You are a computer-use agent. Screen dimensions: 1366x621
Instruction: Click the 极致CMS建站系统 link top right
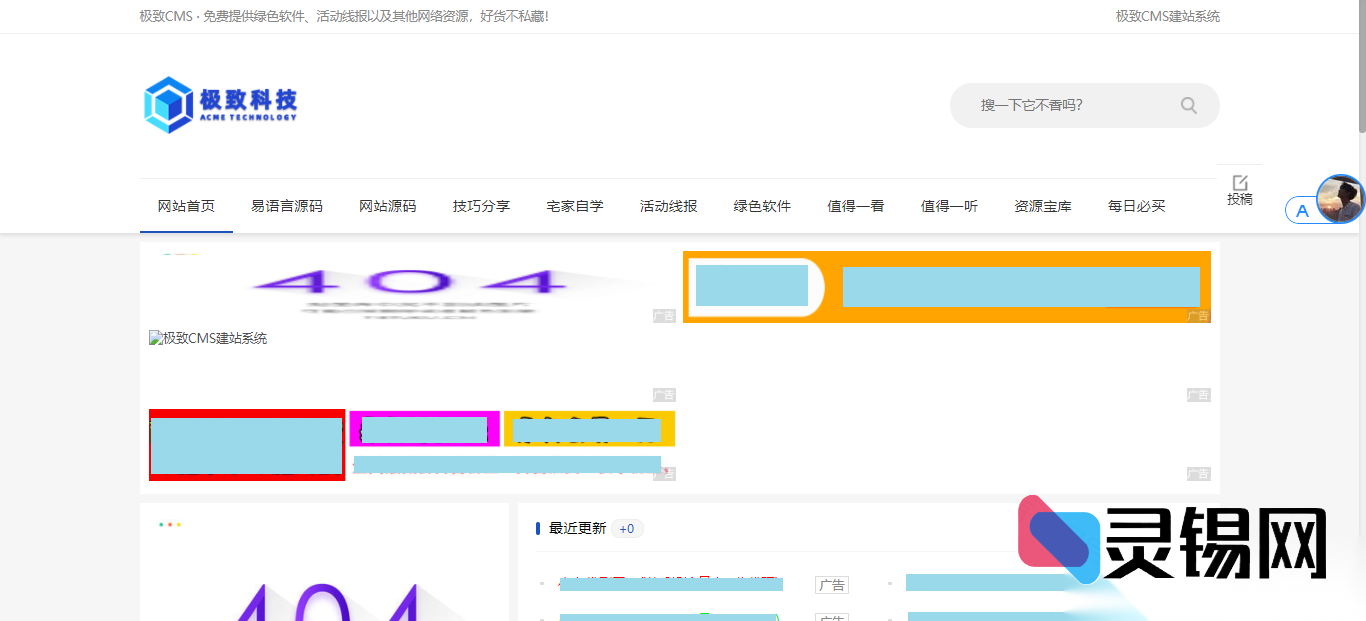(1166, 16)
